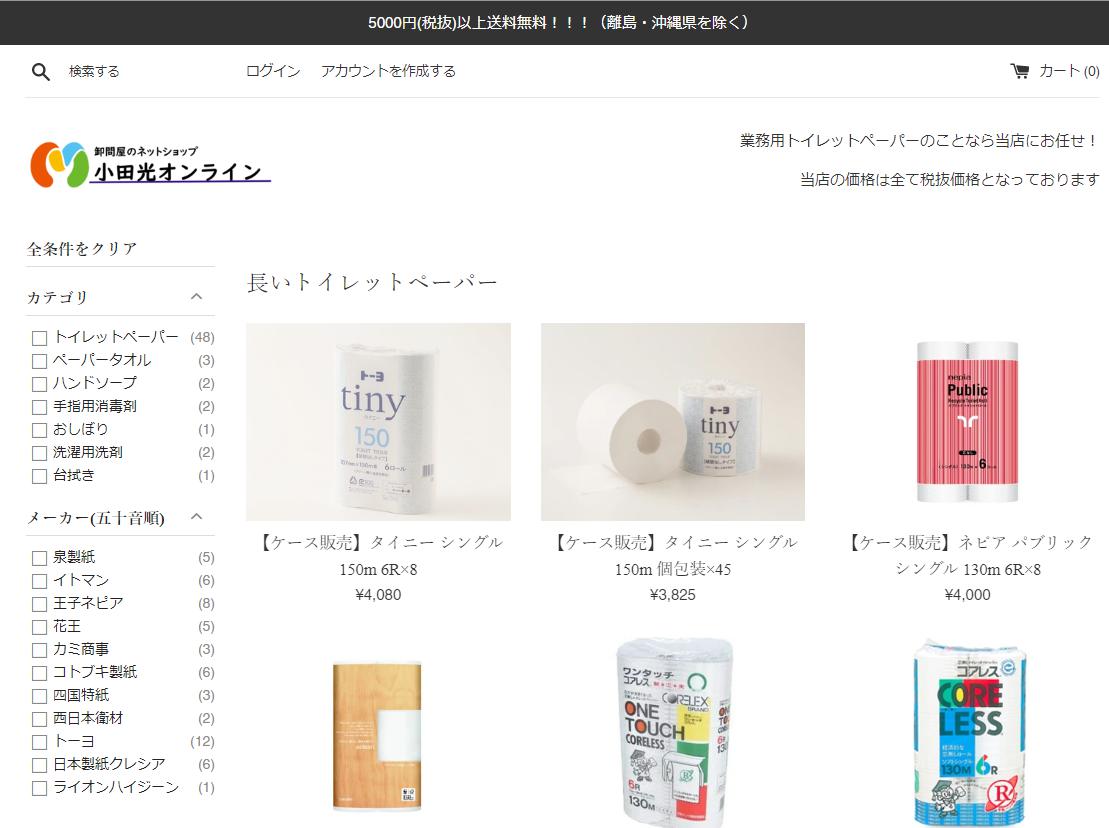Open the ONE TOUCH CORELESS product image

[673, 733]
